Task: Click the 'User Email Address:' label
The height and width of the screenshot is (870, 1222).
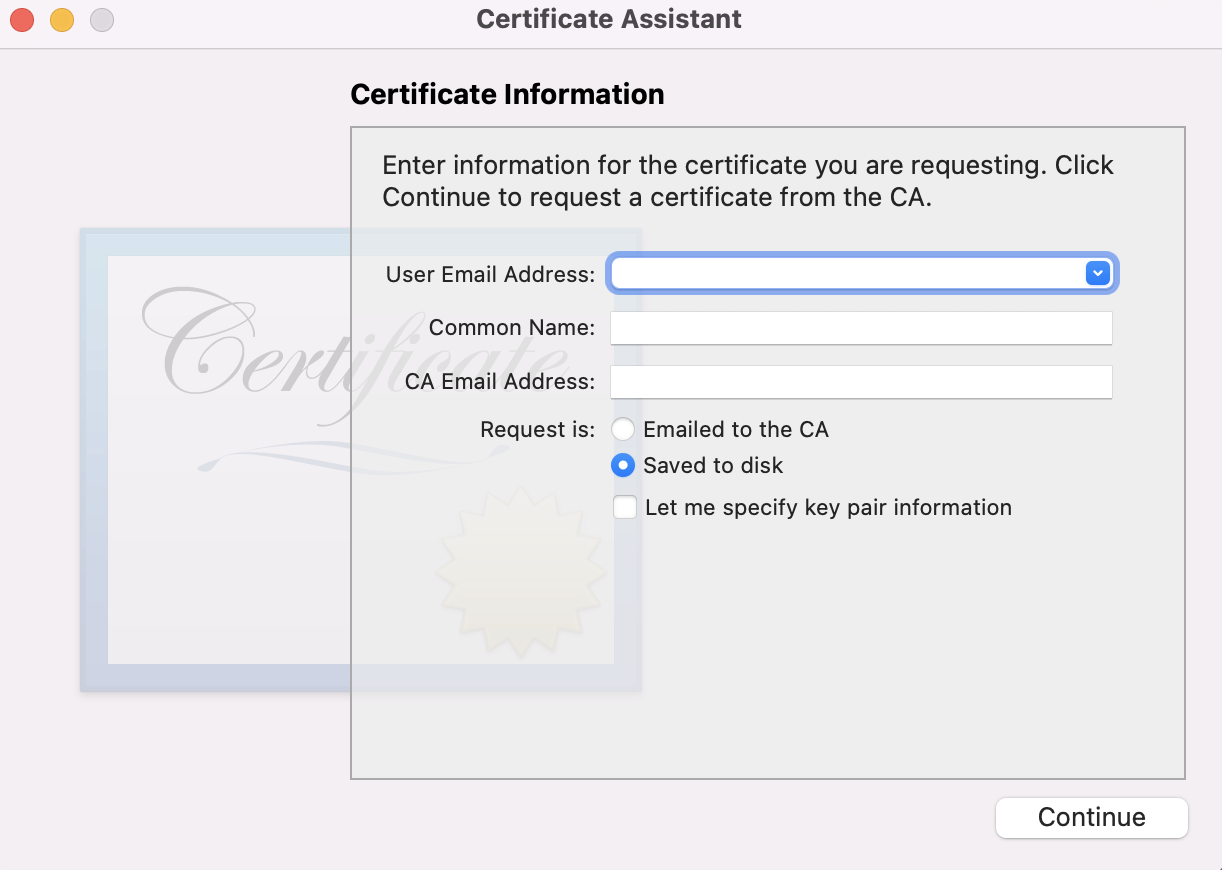Action: tap(489, 274)
